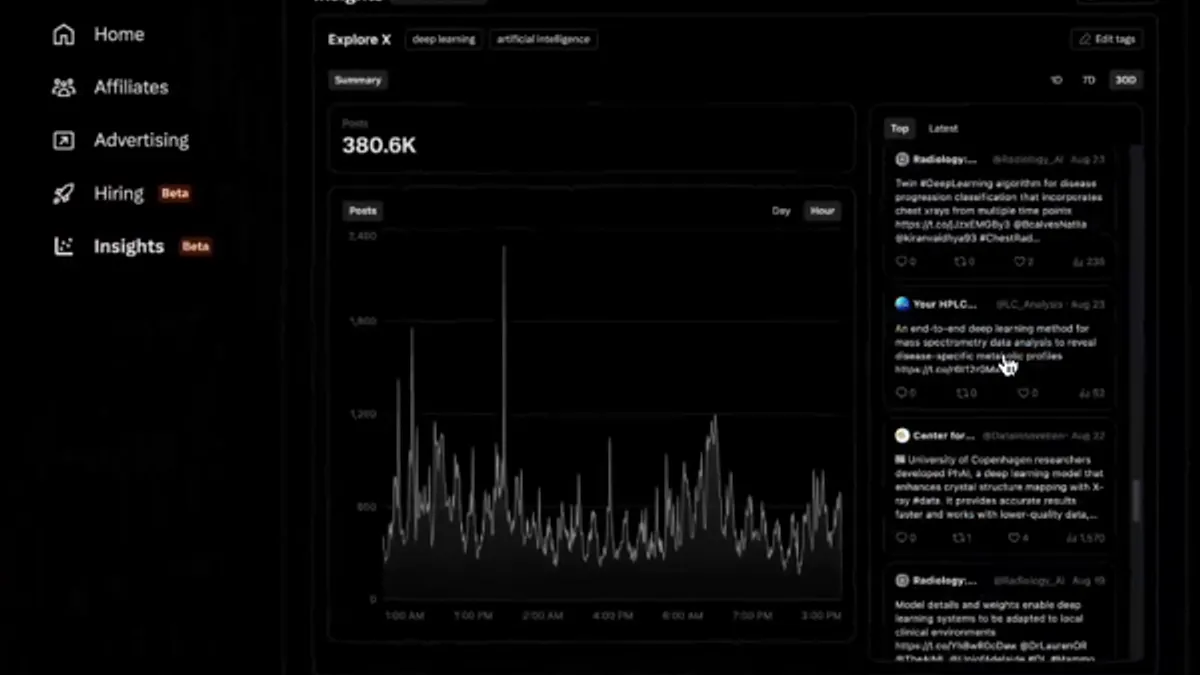Repost the Twin #DeepLearning post
Viewport: 1200px width, 675px height.
click(x=960, y=261)
